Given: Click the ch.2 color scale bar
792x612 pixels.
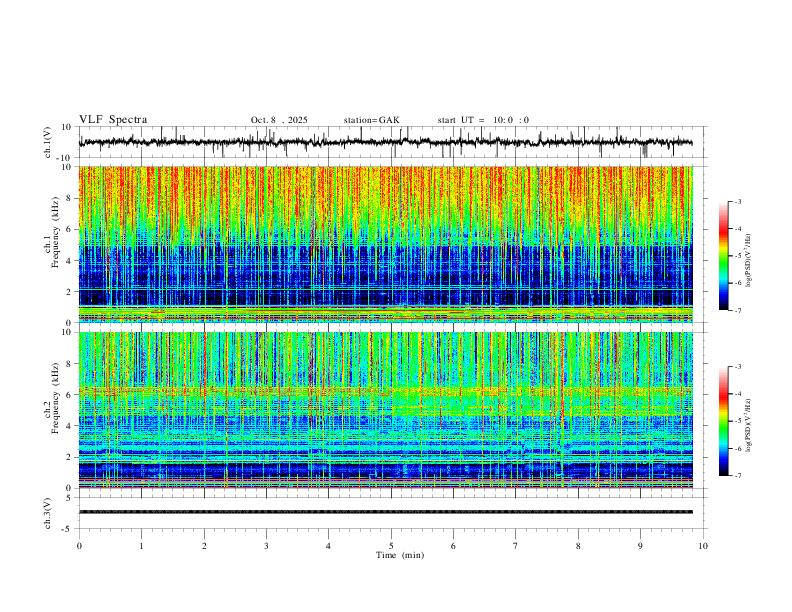Looking at the screenshot, I should pos(723,421).
